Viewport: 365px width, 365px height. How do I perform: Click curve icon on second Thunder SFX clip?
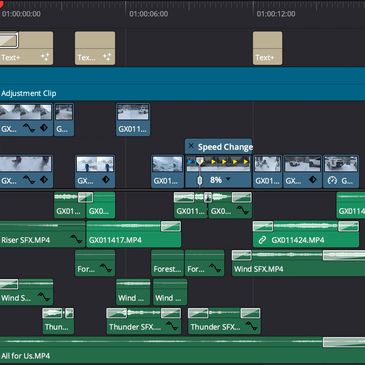pyautogui.click(x=252, y=326)
